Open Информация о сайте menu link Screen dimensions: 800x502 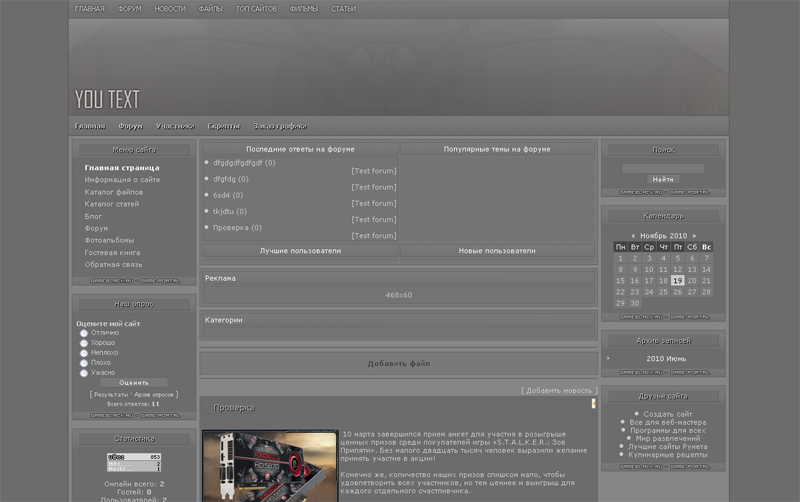click(x=122, y=180)
